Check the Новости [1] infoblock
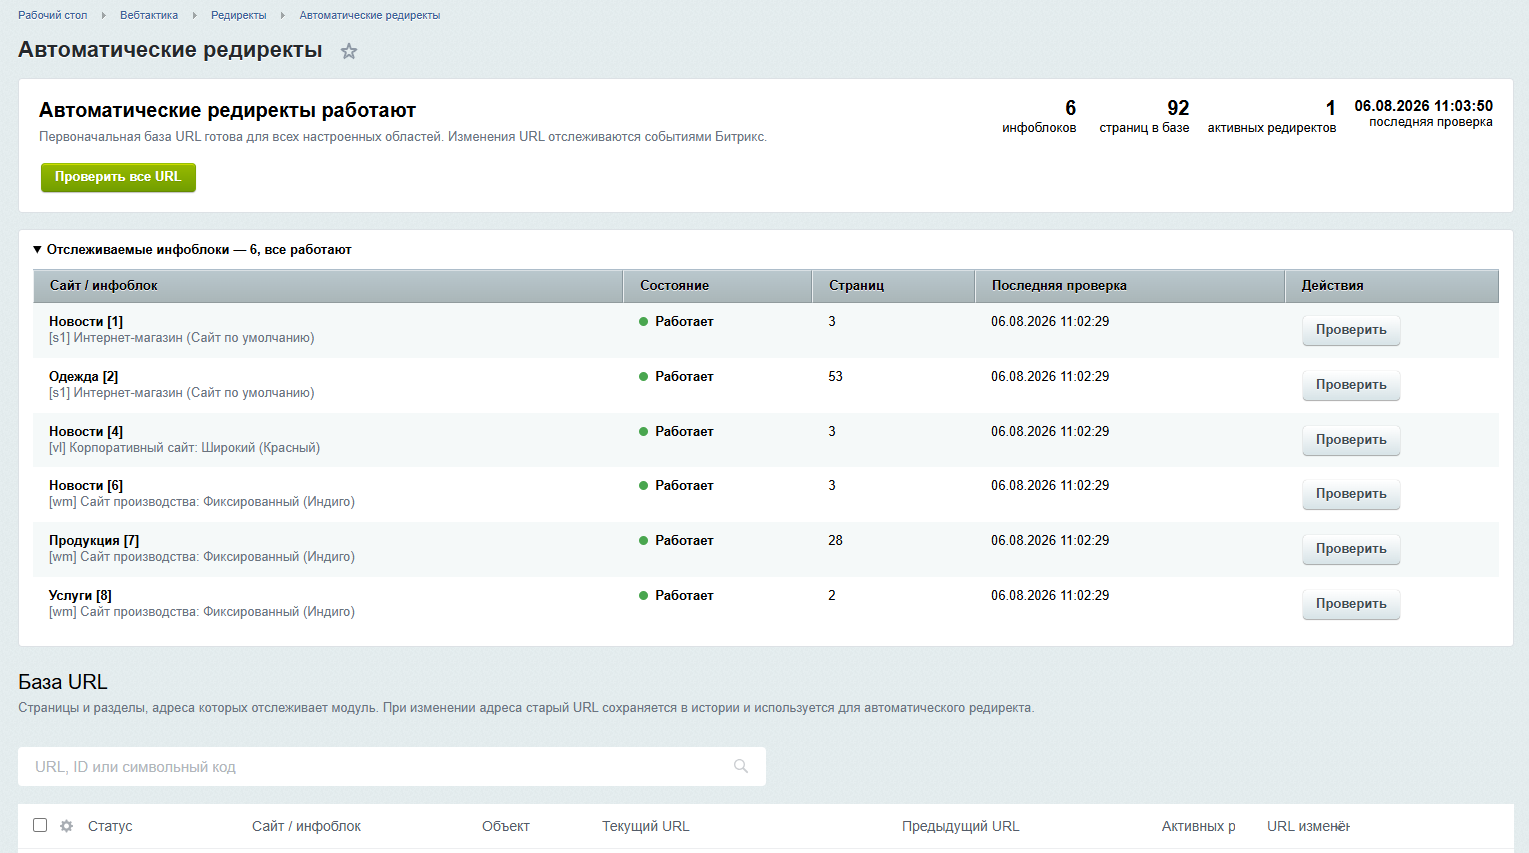The height and width of the screenshot is (853, 1529). point(1351,330)
